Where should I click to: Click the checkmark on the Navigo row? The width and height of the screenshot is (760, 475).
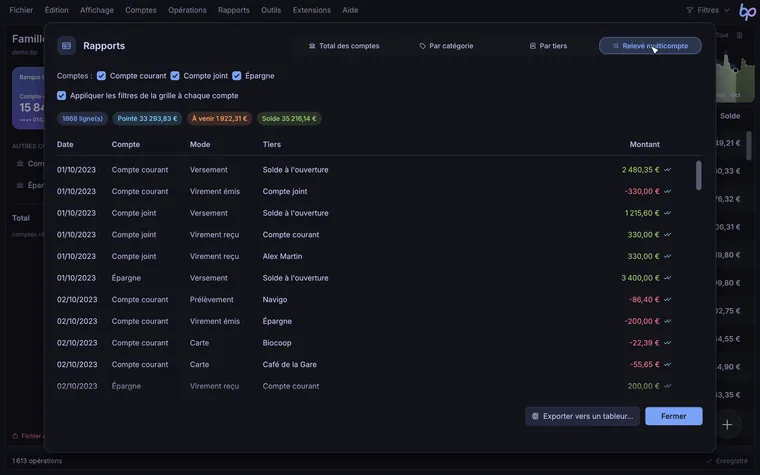click(x=667, y=300)
